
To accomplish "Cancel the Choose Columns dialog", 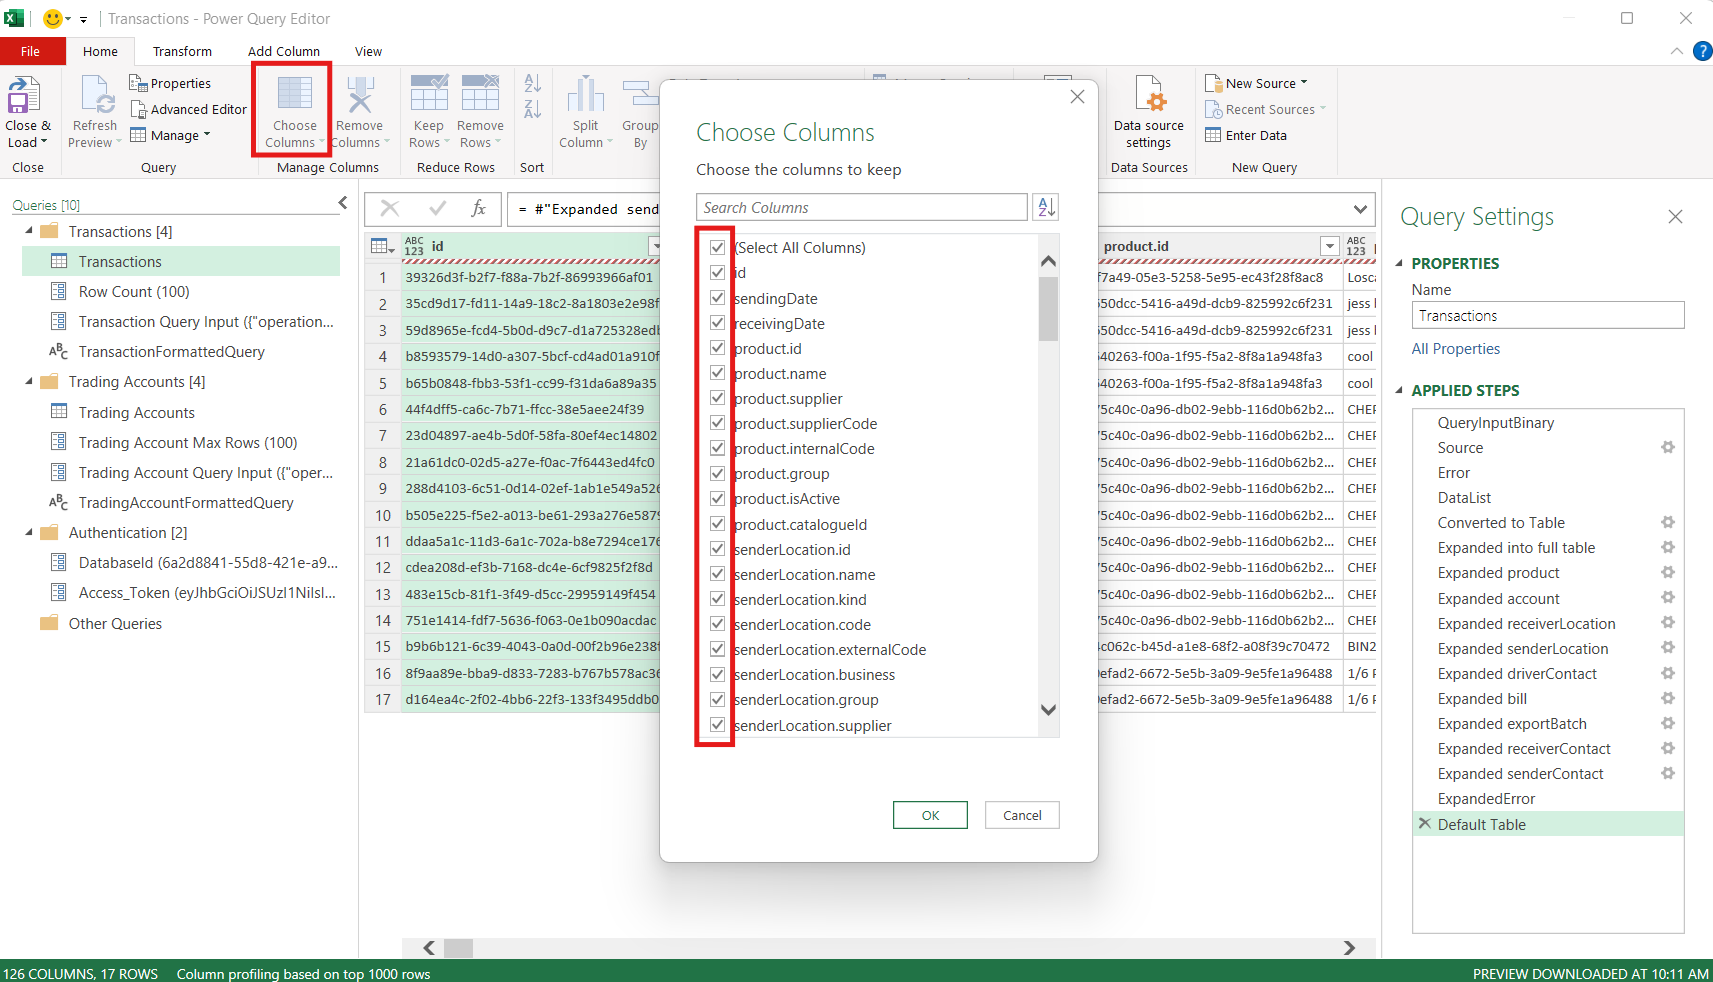I will point(1021,815).
